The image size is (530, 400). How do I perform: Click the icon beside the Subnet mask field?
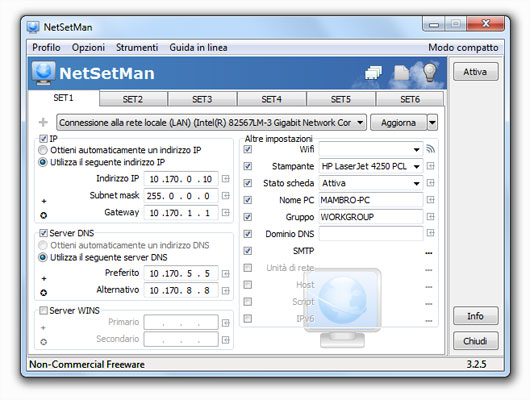click(225, 195)
